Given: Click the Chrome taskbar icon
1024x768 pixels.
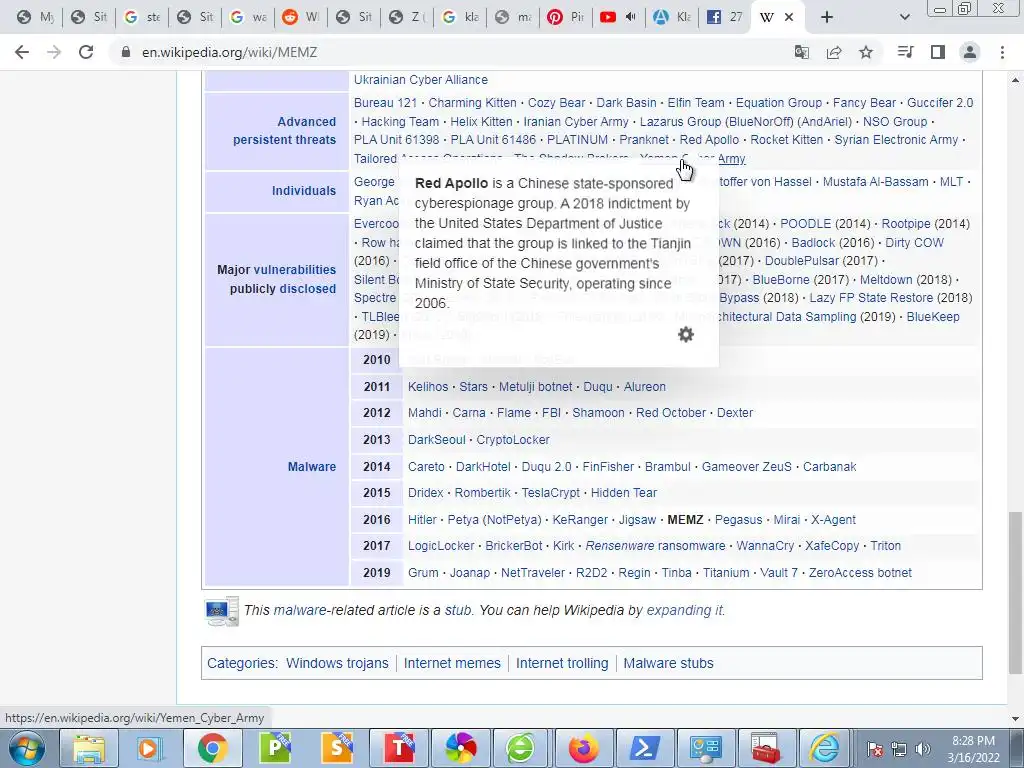Looking at the screenshot, I should 212,748.
